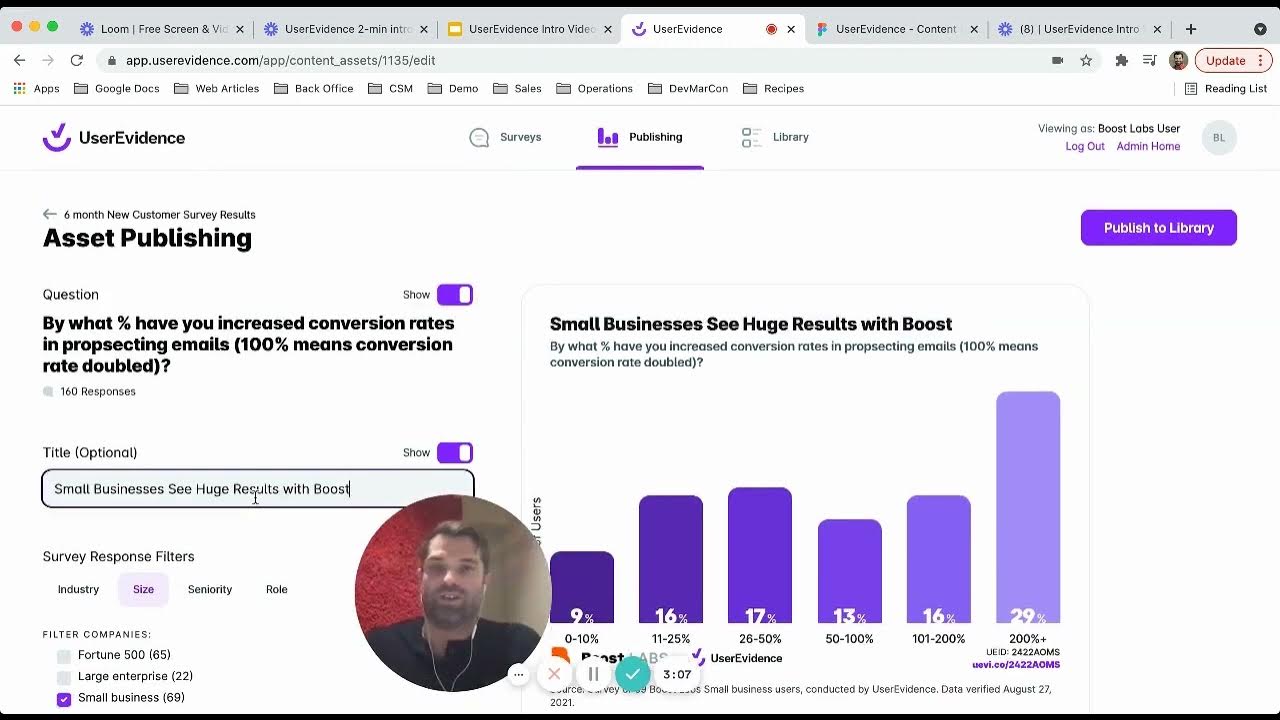Open Operations bookmark folder
This screenshot has height=720, width=1280.
tap(594, 88)
